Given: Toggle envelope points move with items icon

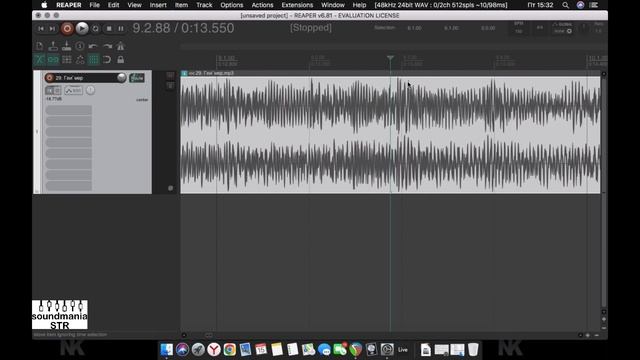Looking at the screenshot, I should coord(80,60).
